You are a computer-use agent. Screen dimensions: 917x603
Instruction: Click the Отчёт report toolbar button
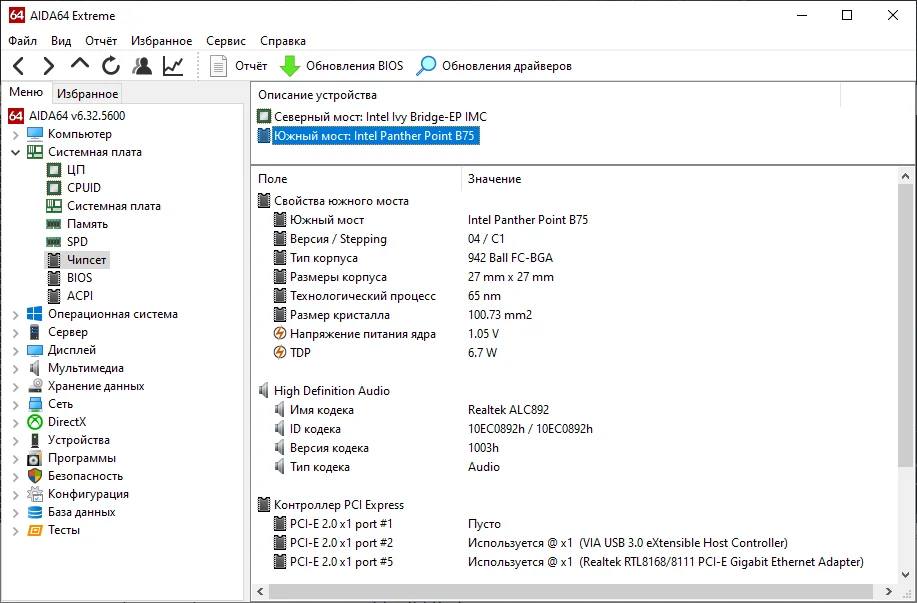(x=239, y=66)
